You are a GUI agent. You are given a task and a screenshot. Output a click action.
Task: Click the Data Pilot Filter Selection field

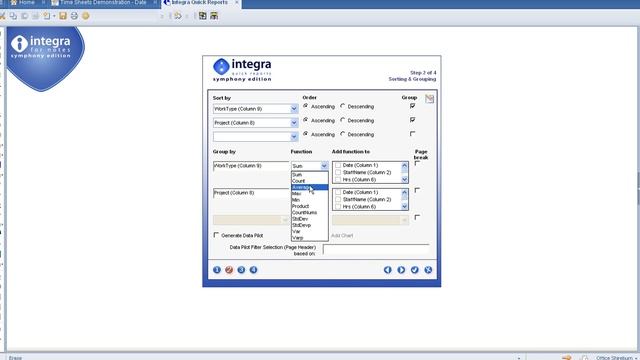[x=376, y=249]
